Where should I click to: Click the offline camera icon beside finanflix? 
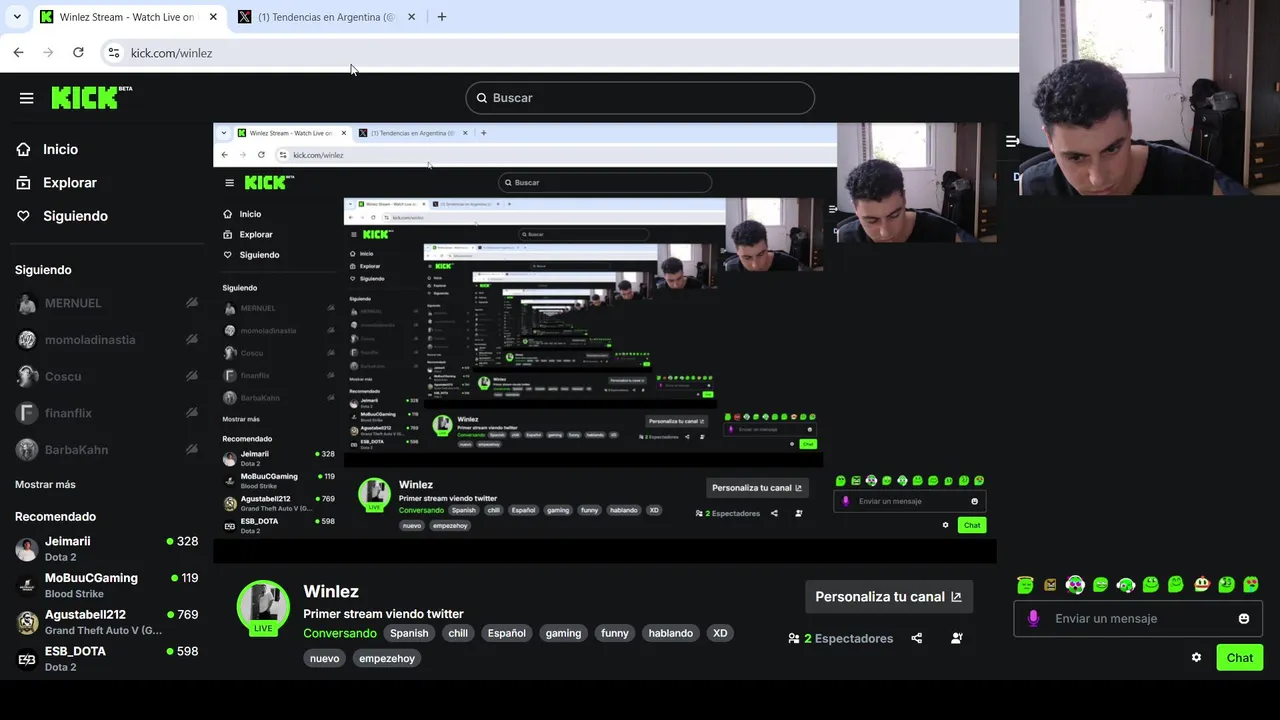tap(191, 413)
